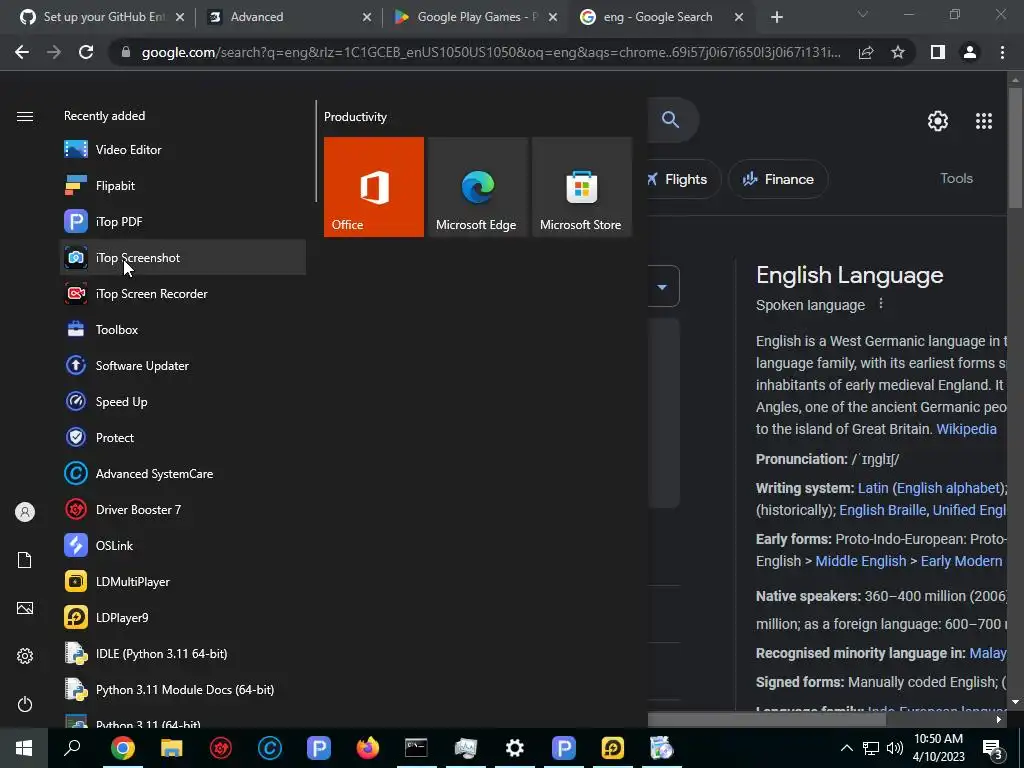Viewport: 1024px width, 768px height.
Task: Open the Microsoft Store tile
Action: coord(582,187)
